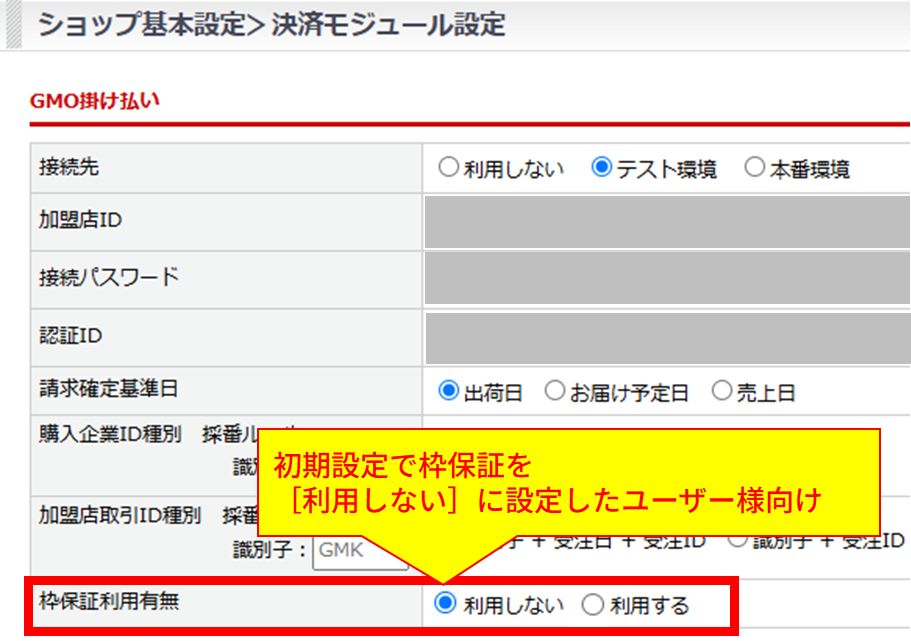Click the ショップ基本設定> 決済モジュール設定 page title

271,25
